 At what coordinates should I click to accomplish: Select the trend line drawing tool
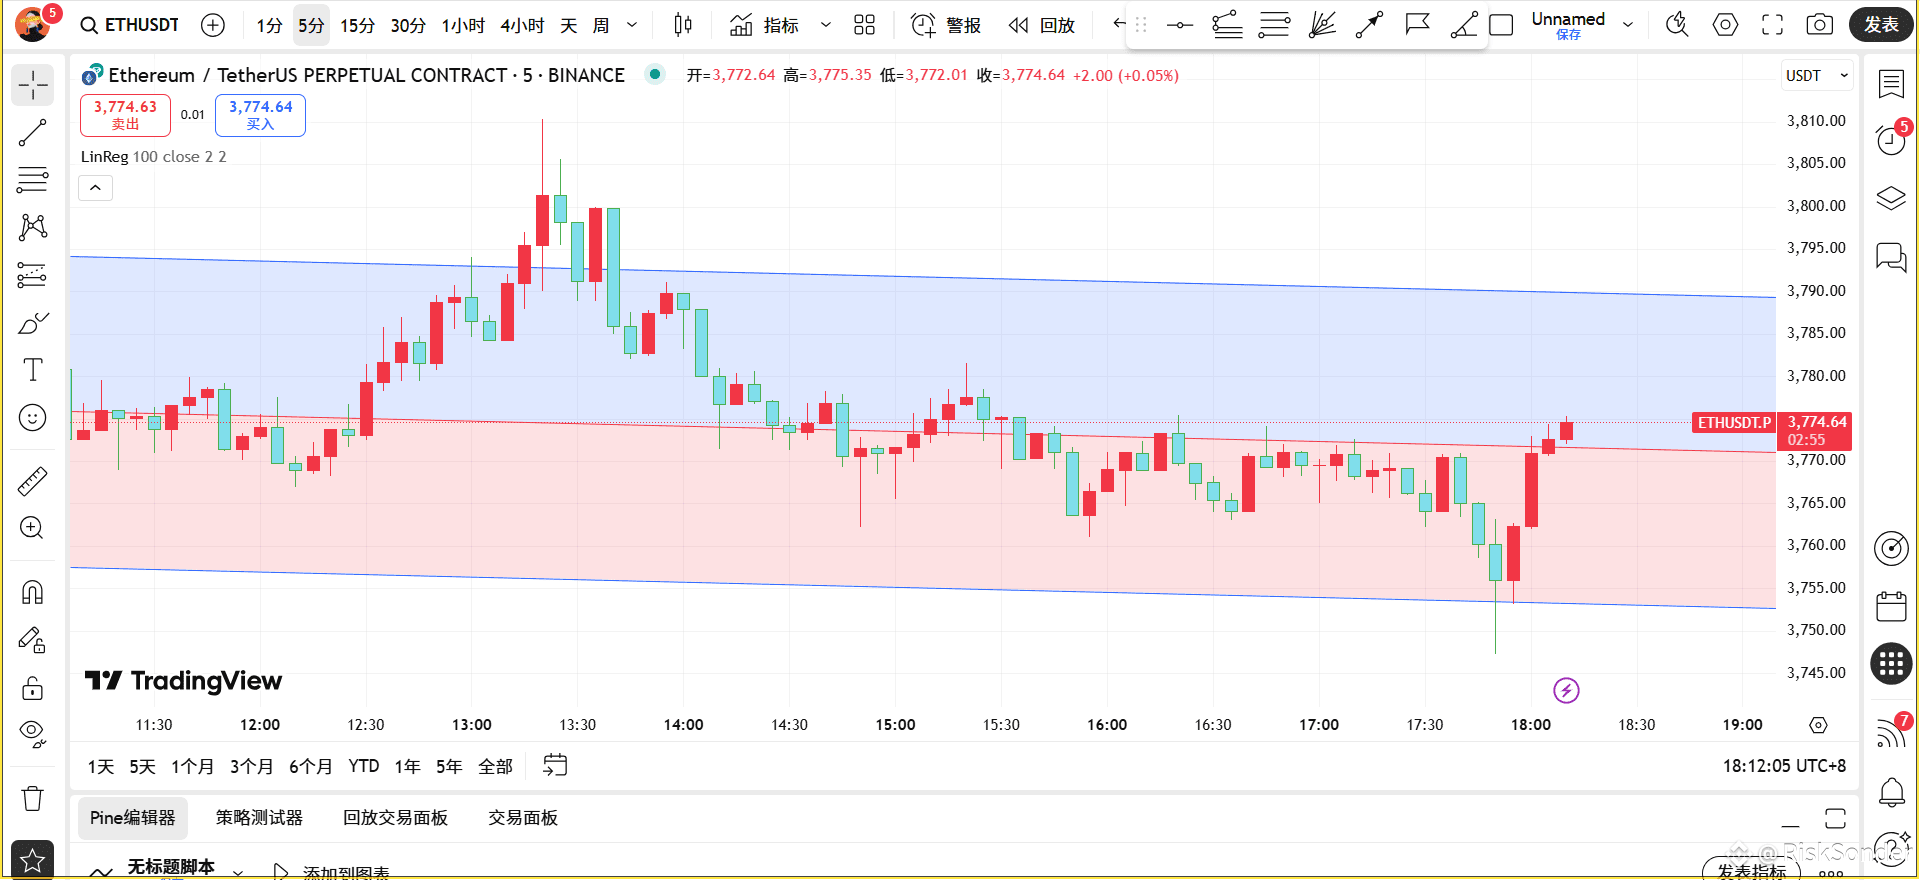[x=33, y=133]
